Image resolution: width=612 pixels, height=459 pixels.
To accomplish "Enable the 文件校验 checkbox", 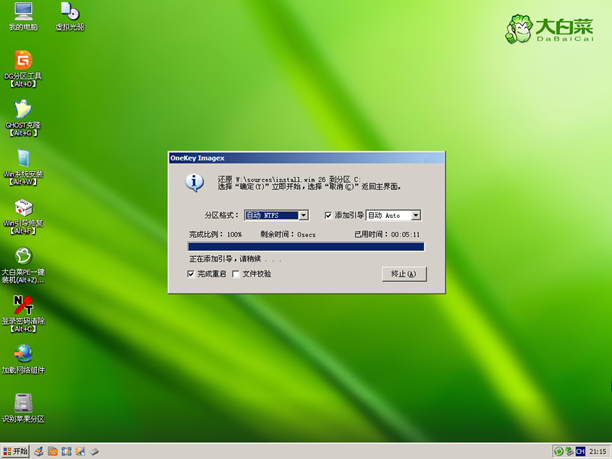I will click(236, 273).
